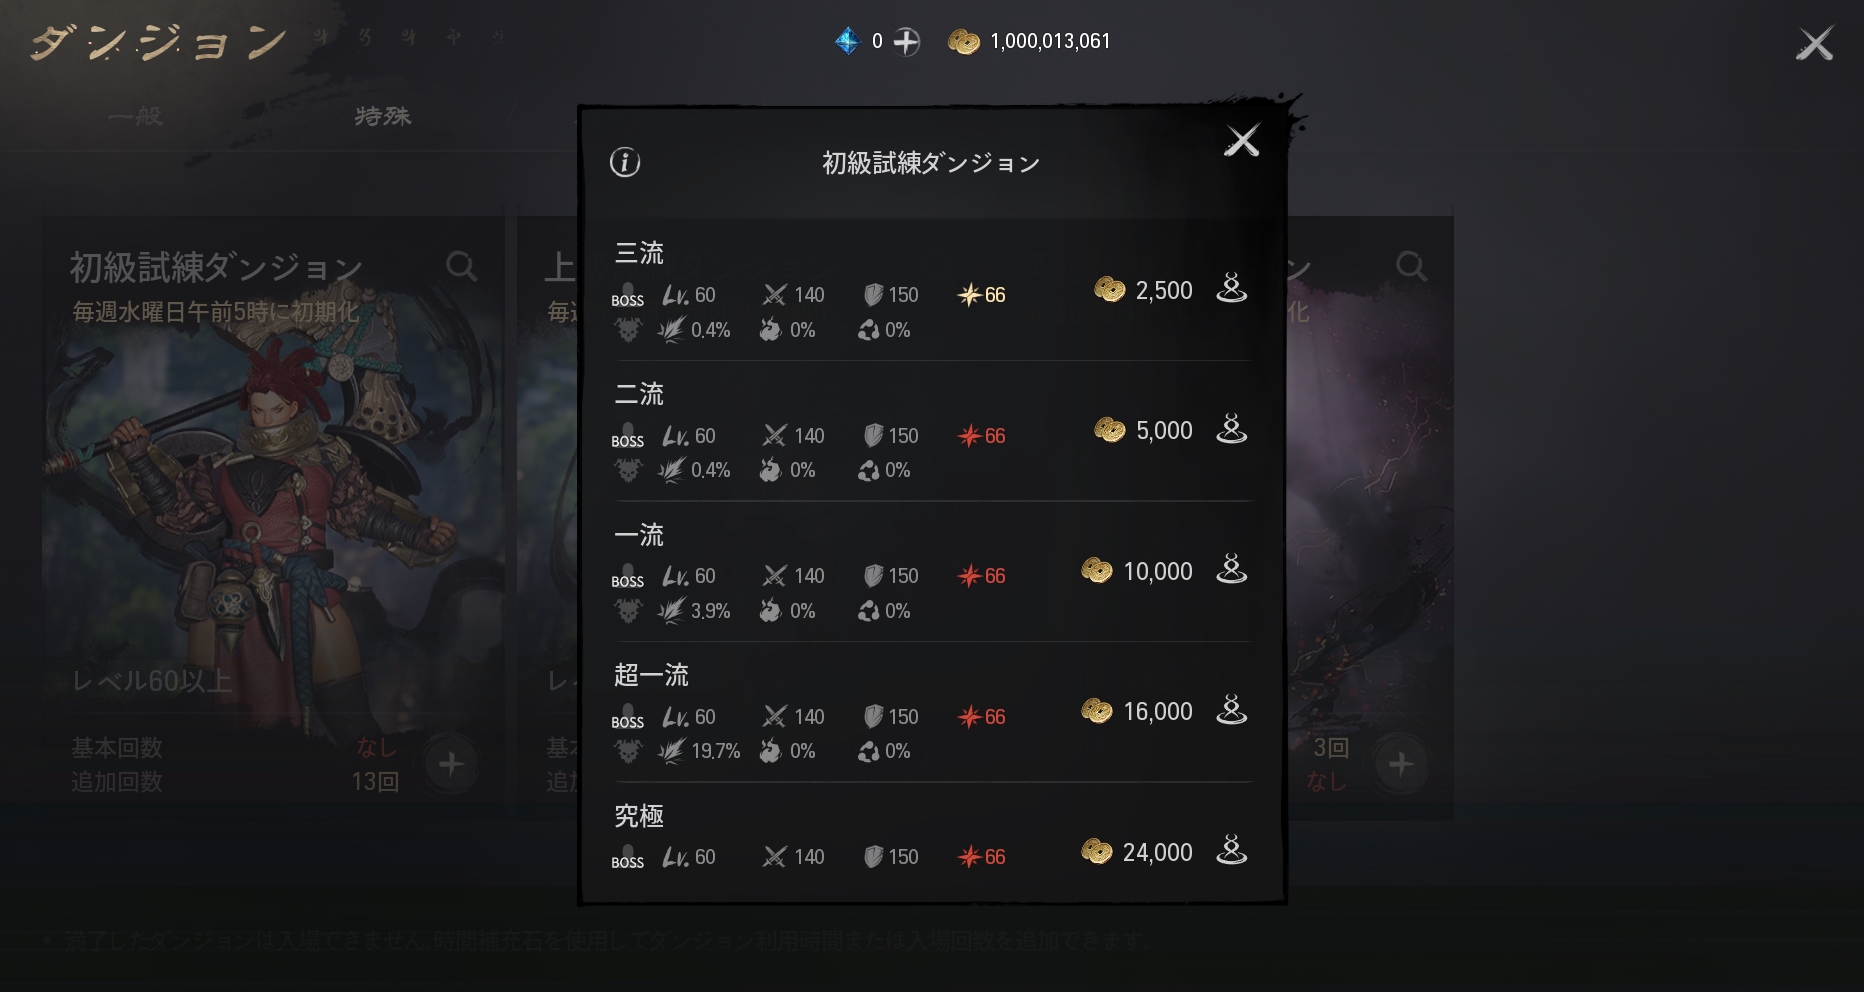
Task: Enter the 一流 difficulty via its entry icon
Action: click(1231, 570)
